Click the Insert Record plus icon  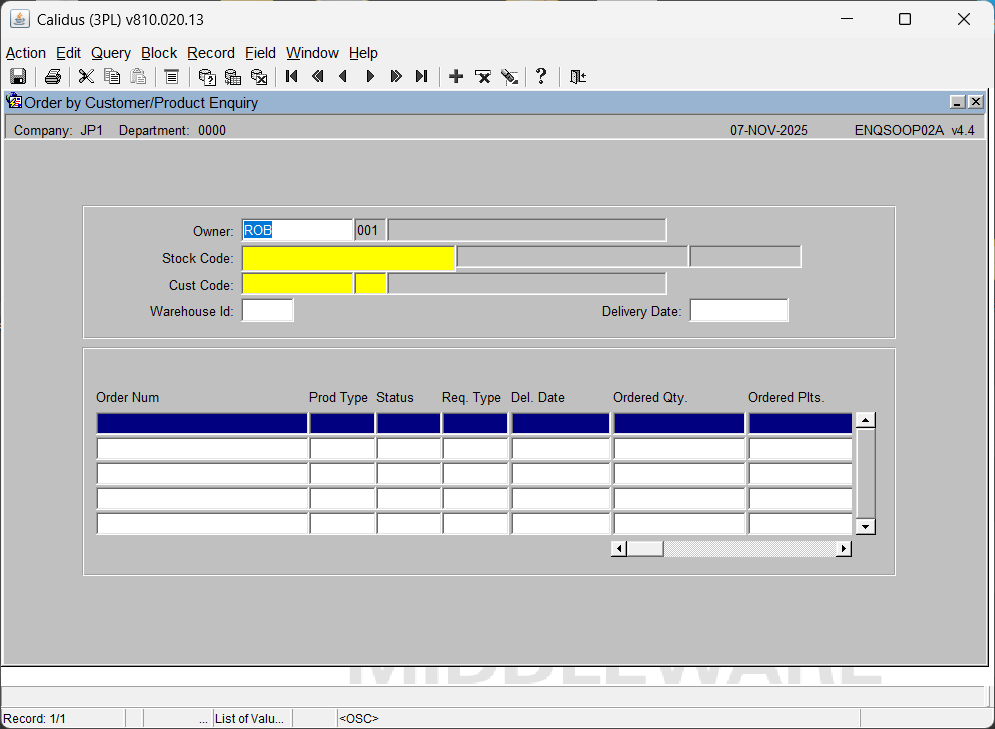click(x=456, y=77)
